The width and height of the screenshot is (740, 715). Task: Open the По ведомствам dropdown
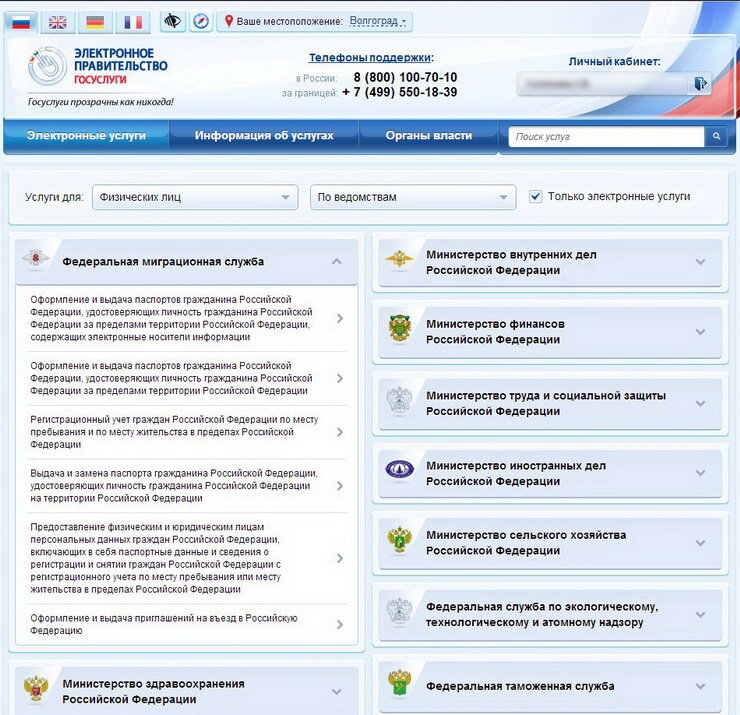point(413,197)
